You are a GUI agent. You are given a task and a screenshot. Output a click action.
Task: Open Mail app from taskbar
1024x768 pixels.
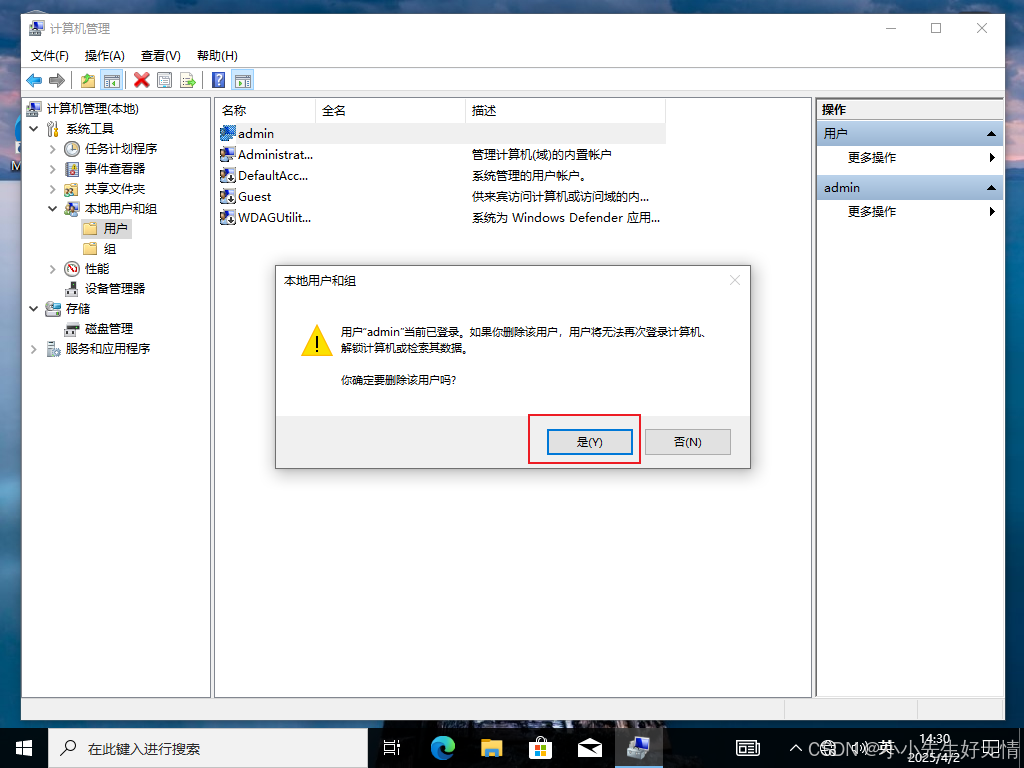tap(589, 748)
